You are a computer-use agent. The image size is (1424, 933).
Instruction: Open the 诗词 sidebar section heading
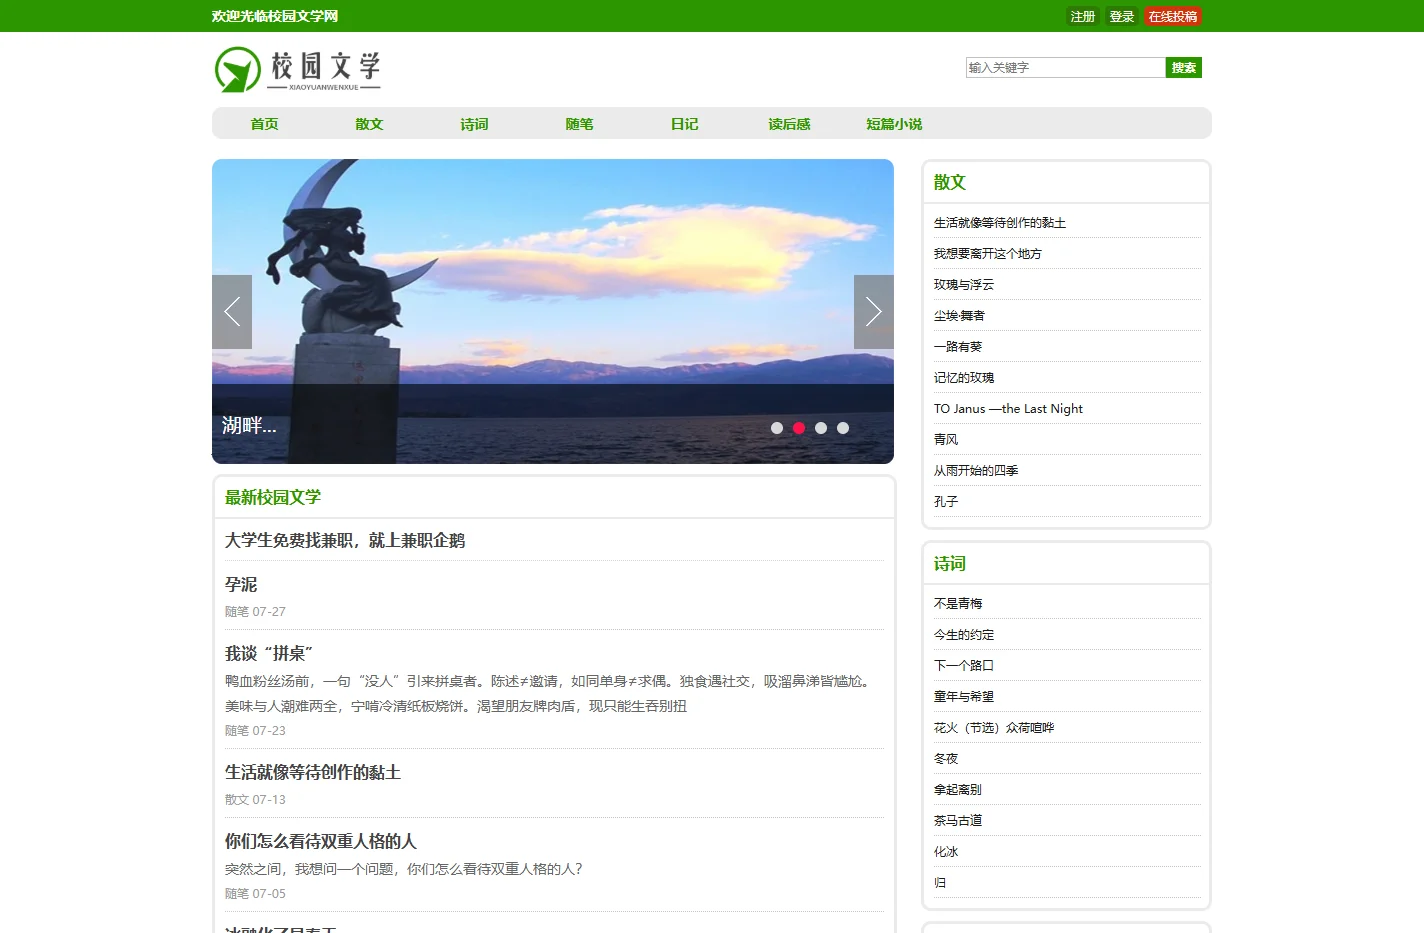click(950, 564)
